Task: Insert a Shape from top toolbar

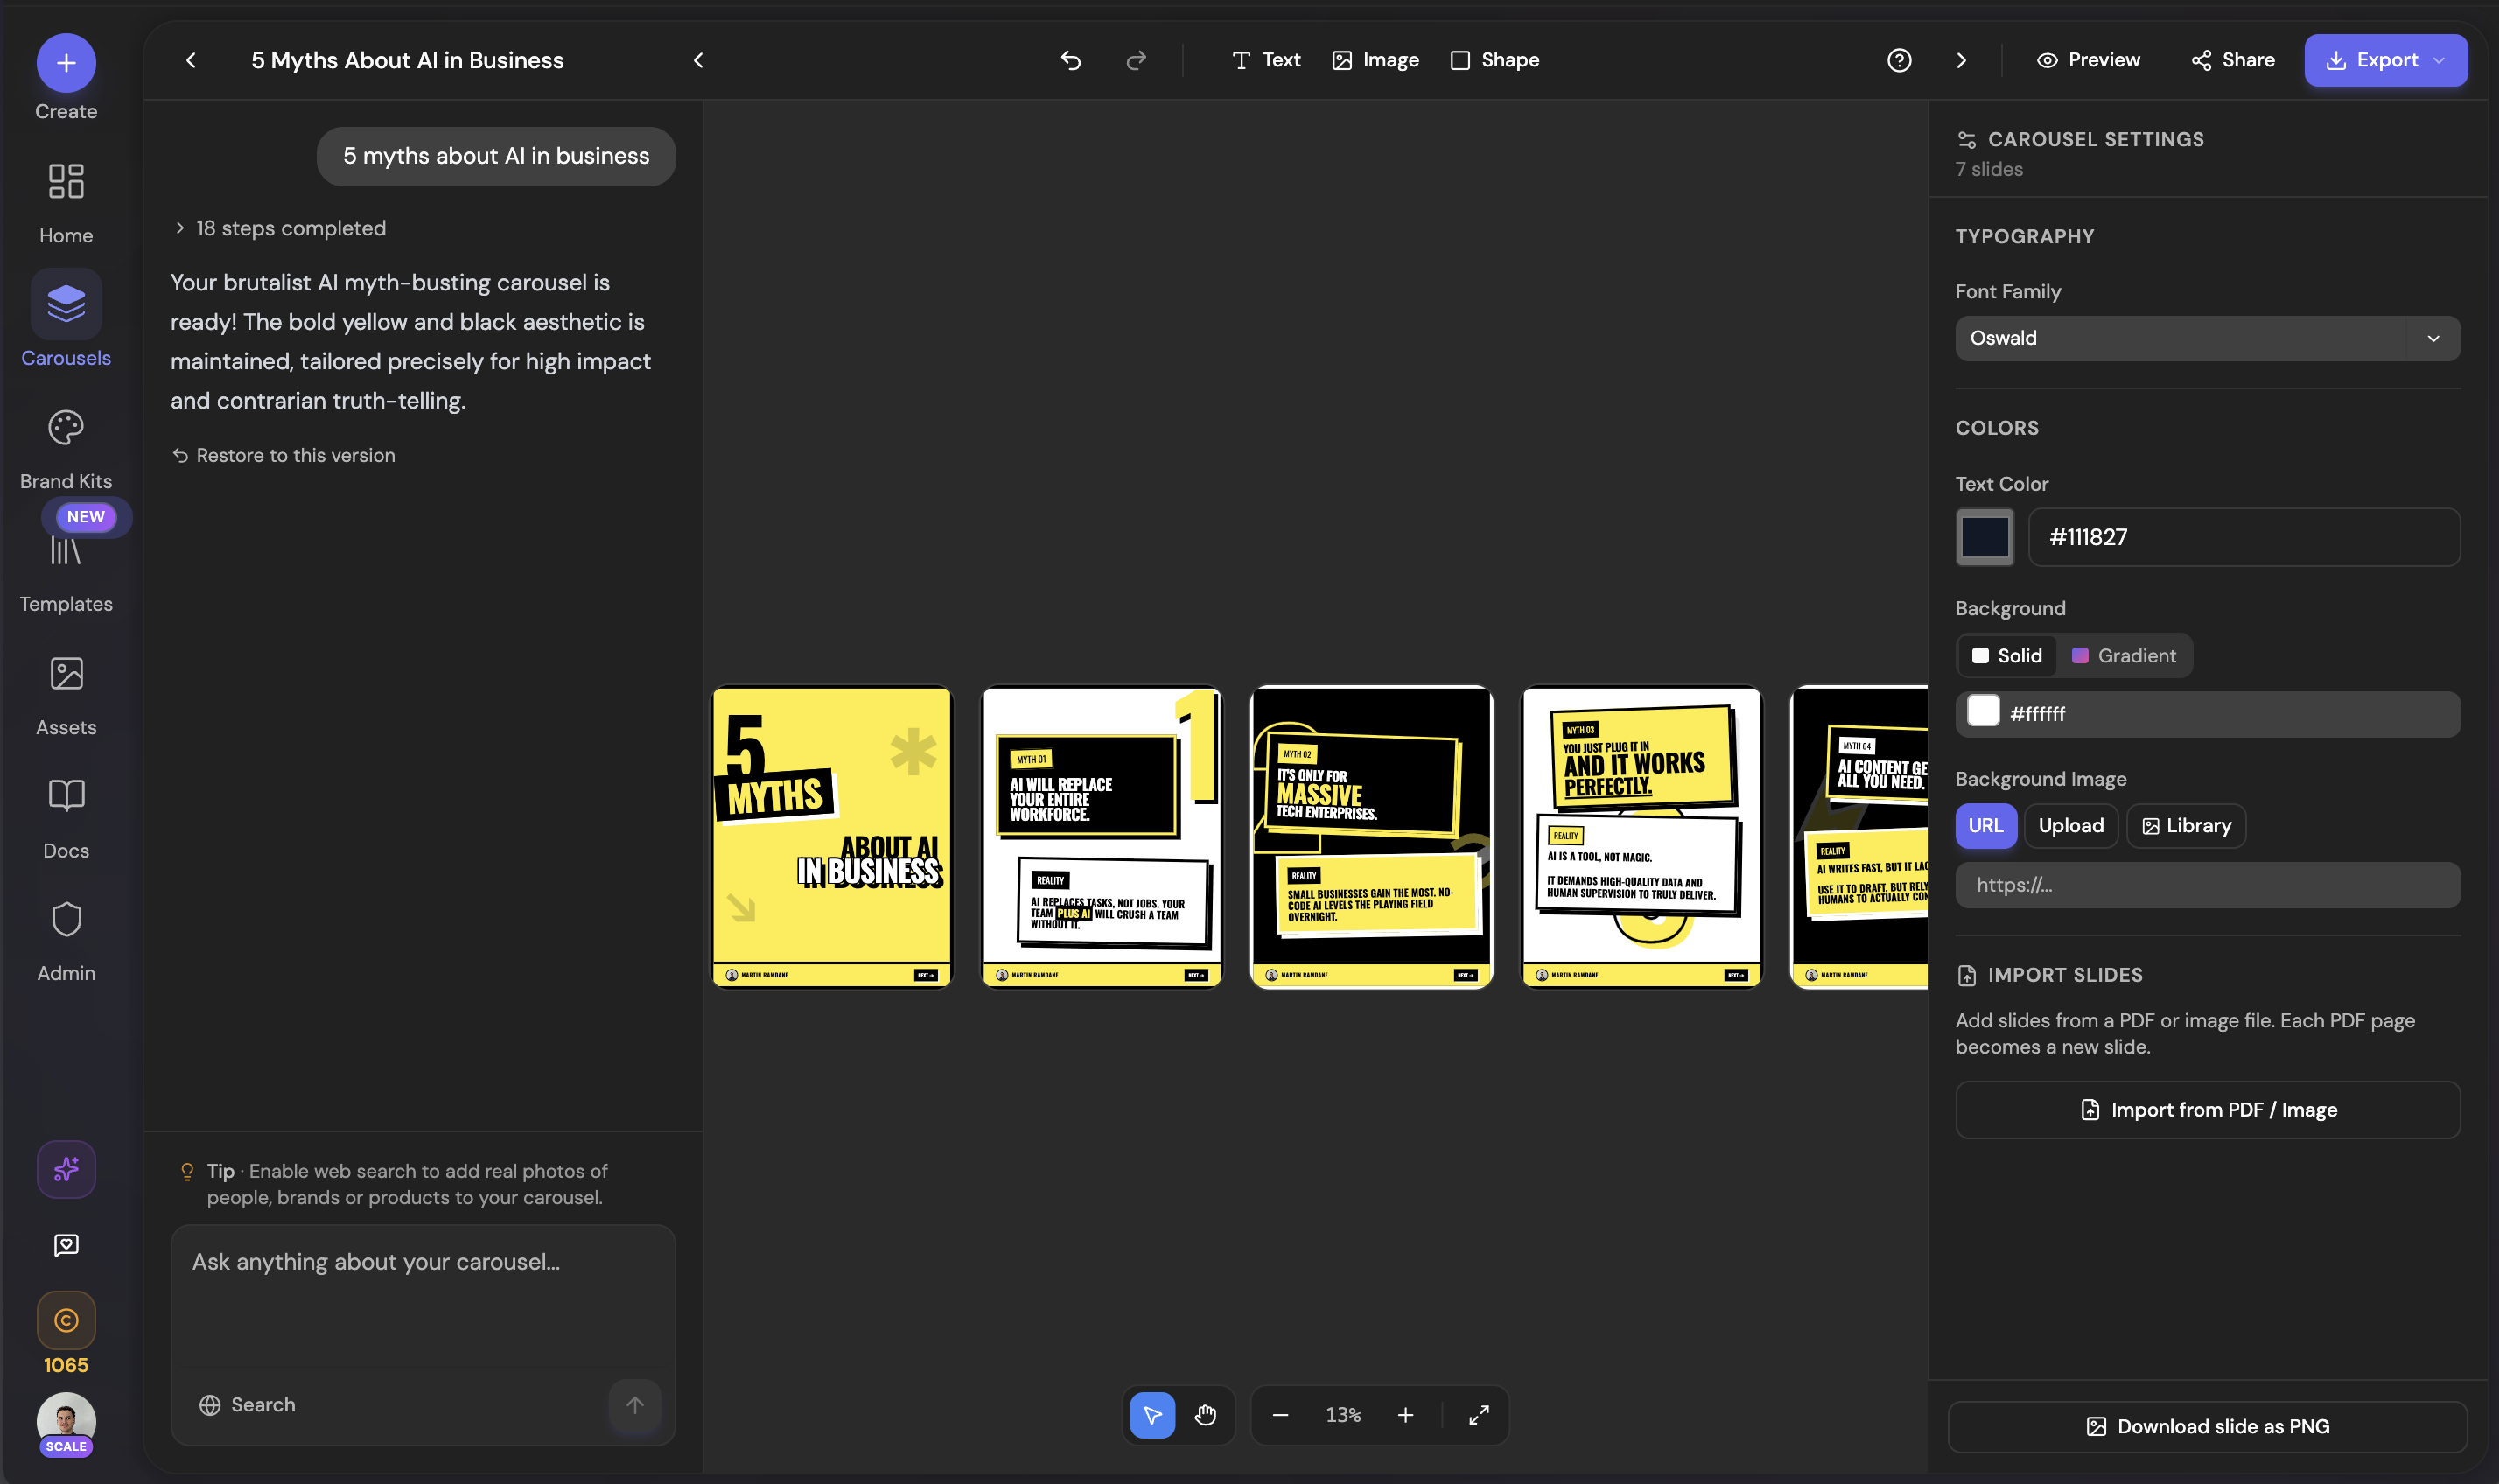Action: tap(1494, 60)
